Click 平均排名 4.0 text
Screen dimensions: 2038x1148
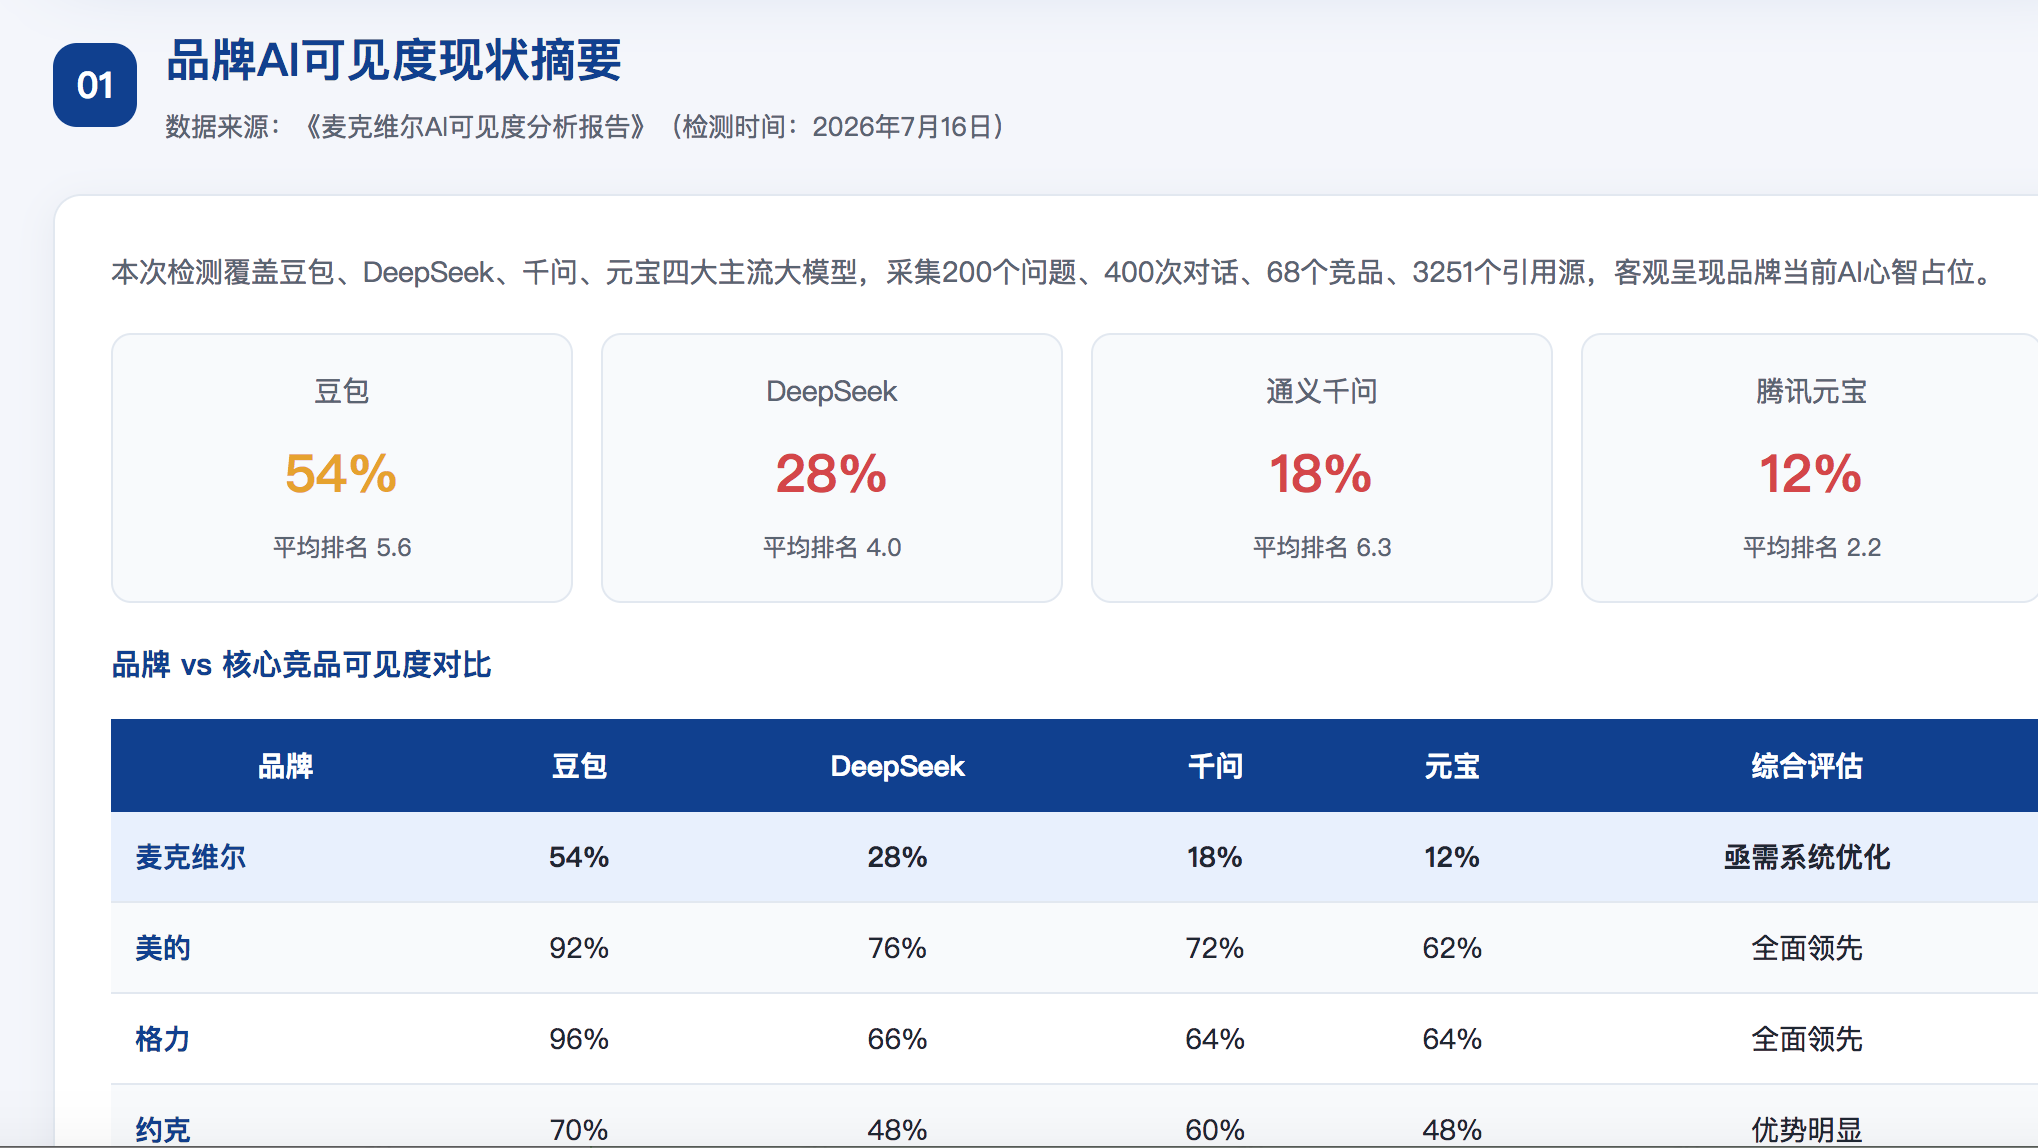click(x=832, y=547)
